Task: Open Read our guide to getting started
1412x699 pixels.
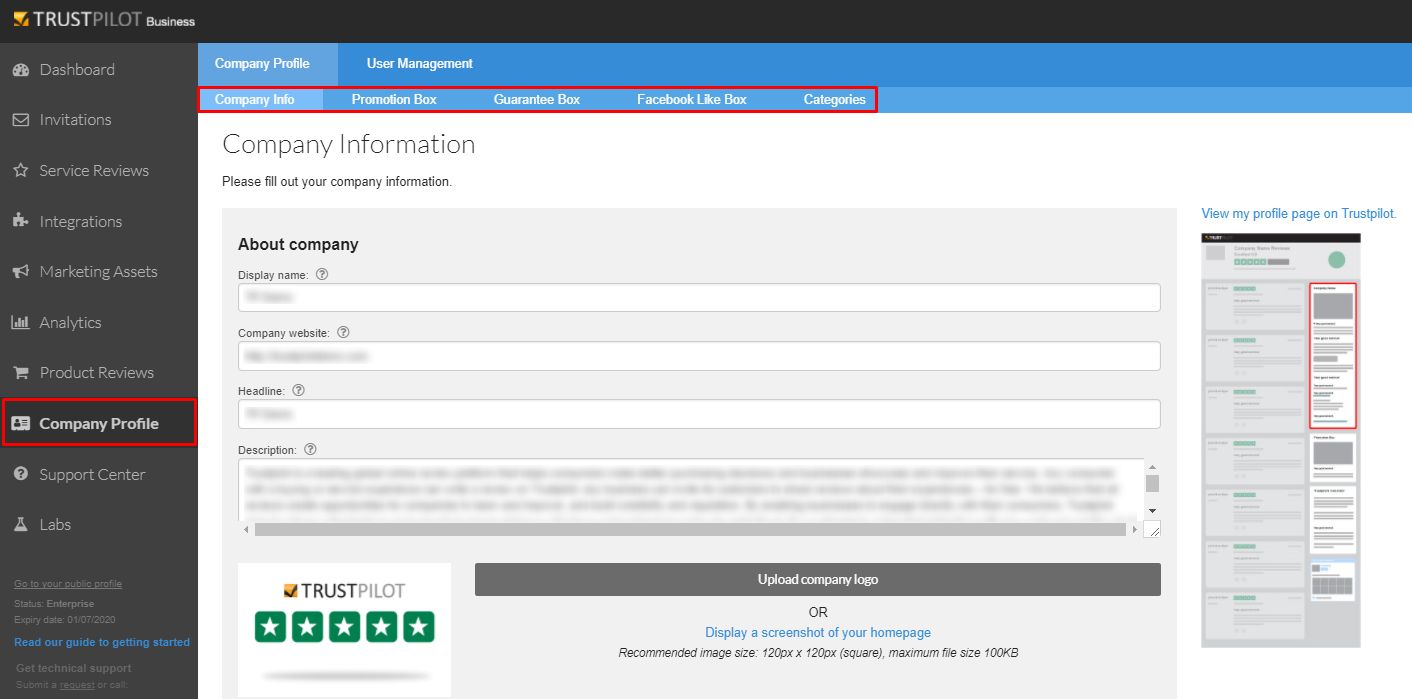Action: click(102, 642)
